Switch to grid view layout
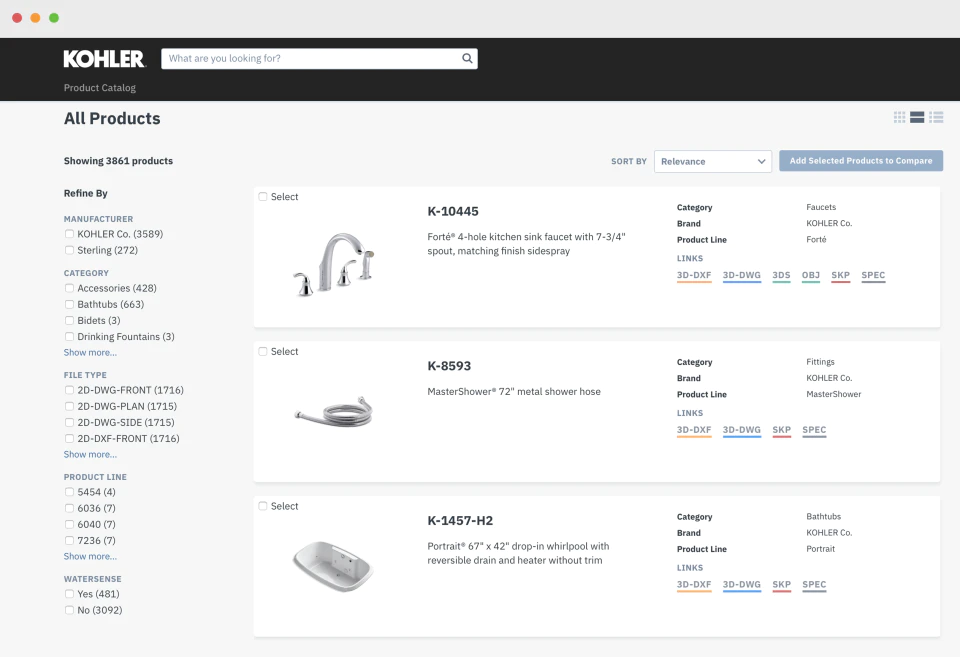 coord(899,117)
